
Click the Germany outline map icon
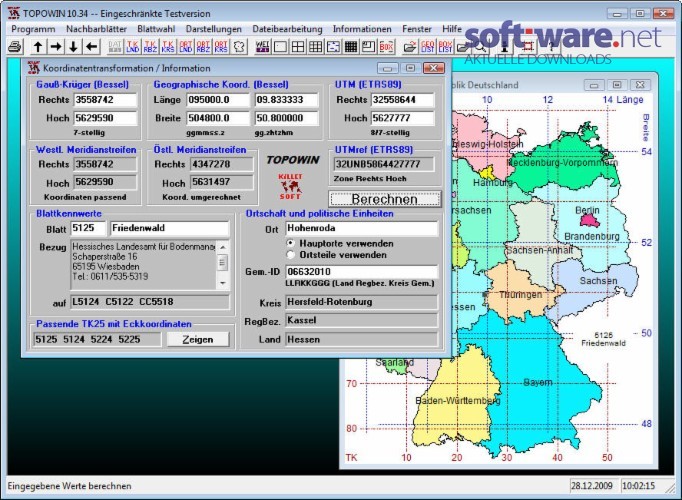pyautogui.click(x=239, y=47)
